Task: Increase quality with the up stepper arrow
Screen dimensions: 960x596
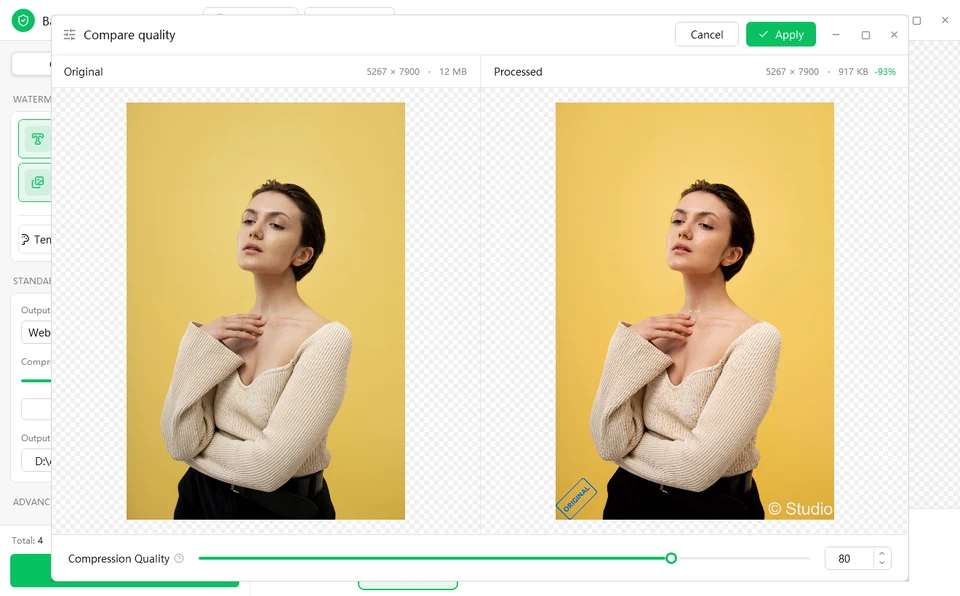Action: tap(882, 554)
